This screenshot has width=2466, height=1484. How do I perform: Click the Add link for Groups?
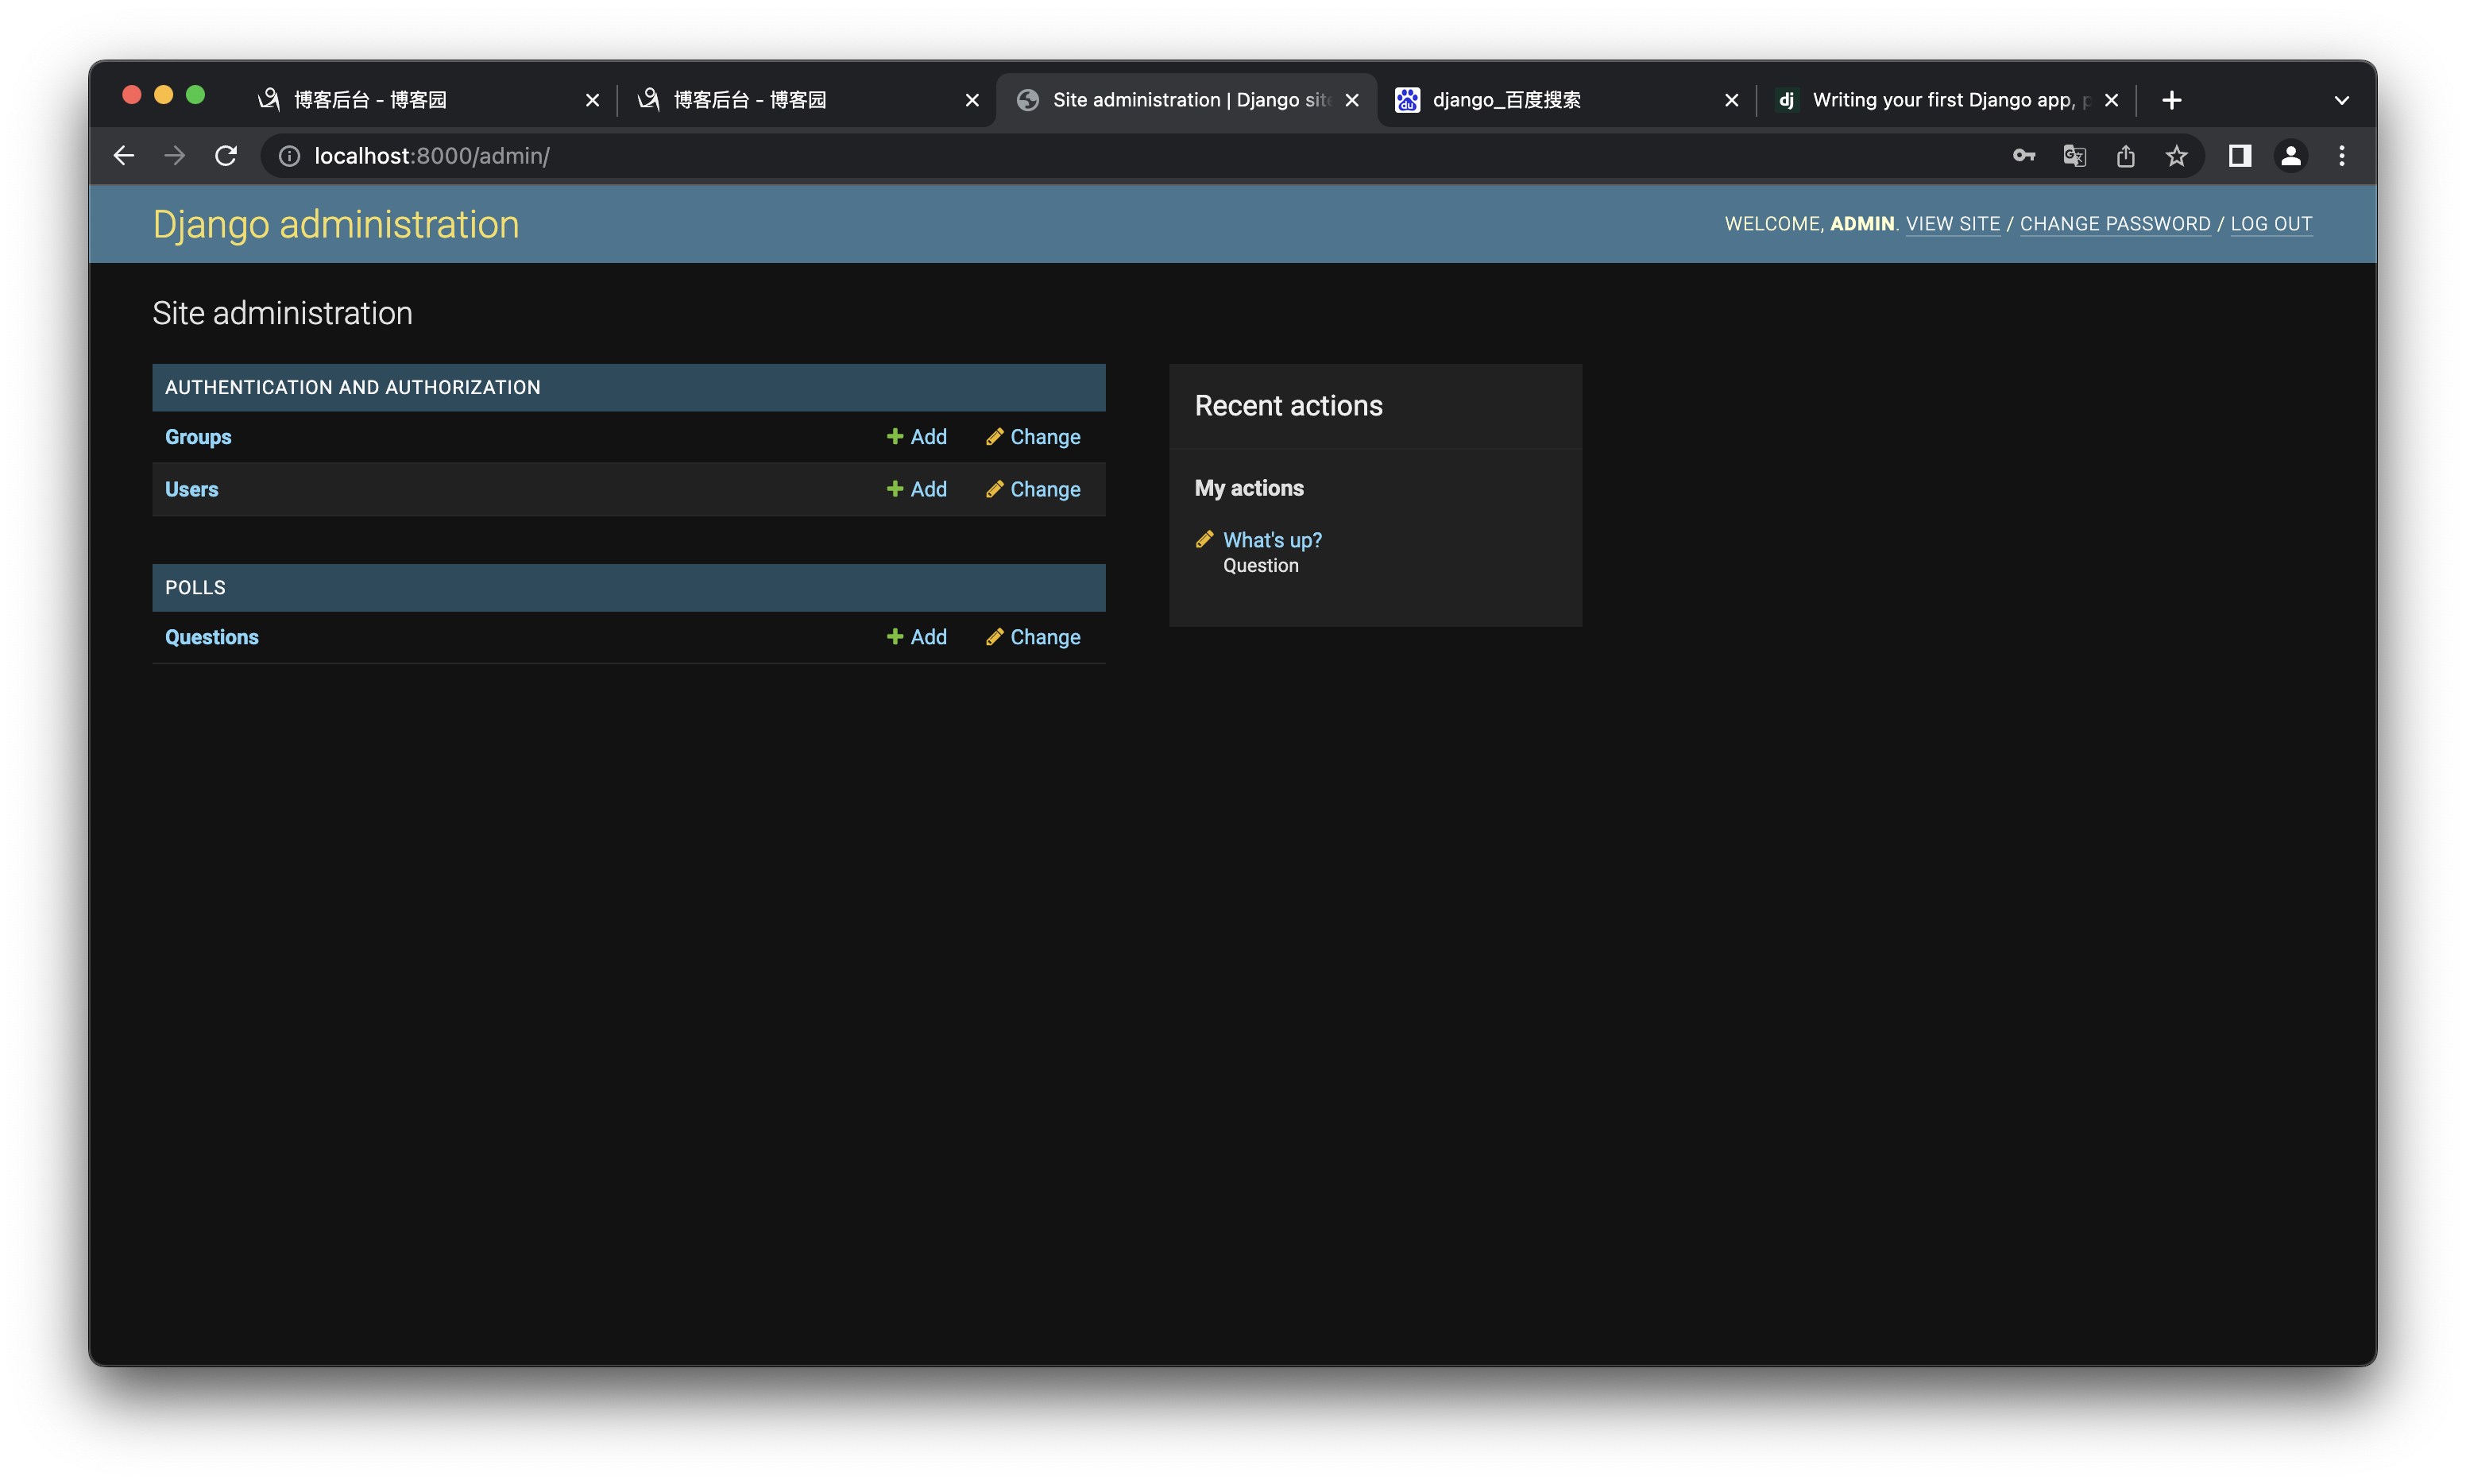pyautogui.click(x=917, y=437)
